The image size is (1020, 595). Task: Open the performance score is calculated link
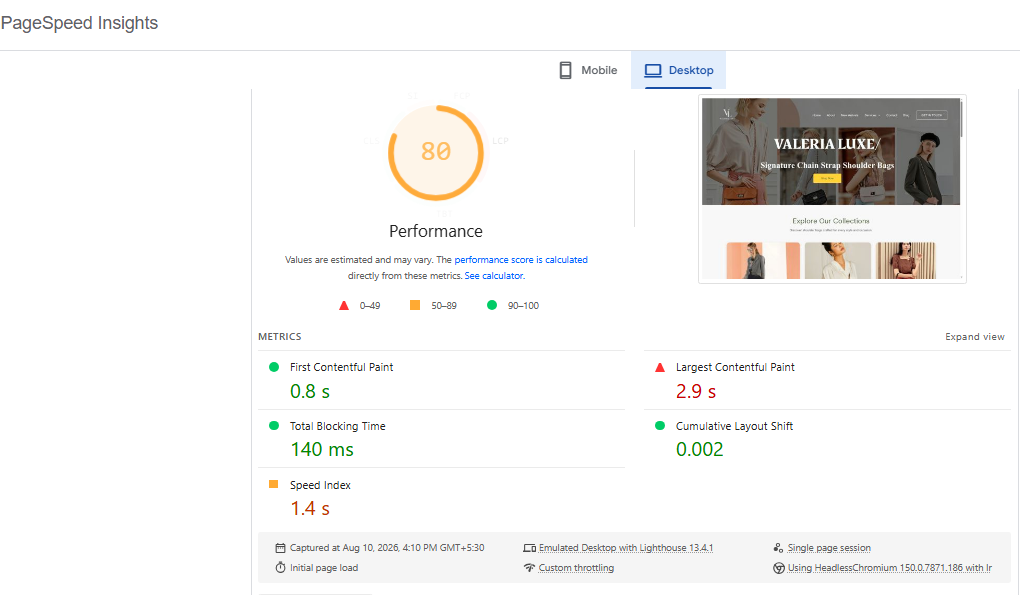click(x=521, y=259)
